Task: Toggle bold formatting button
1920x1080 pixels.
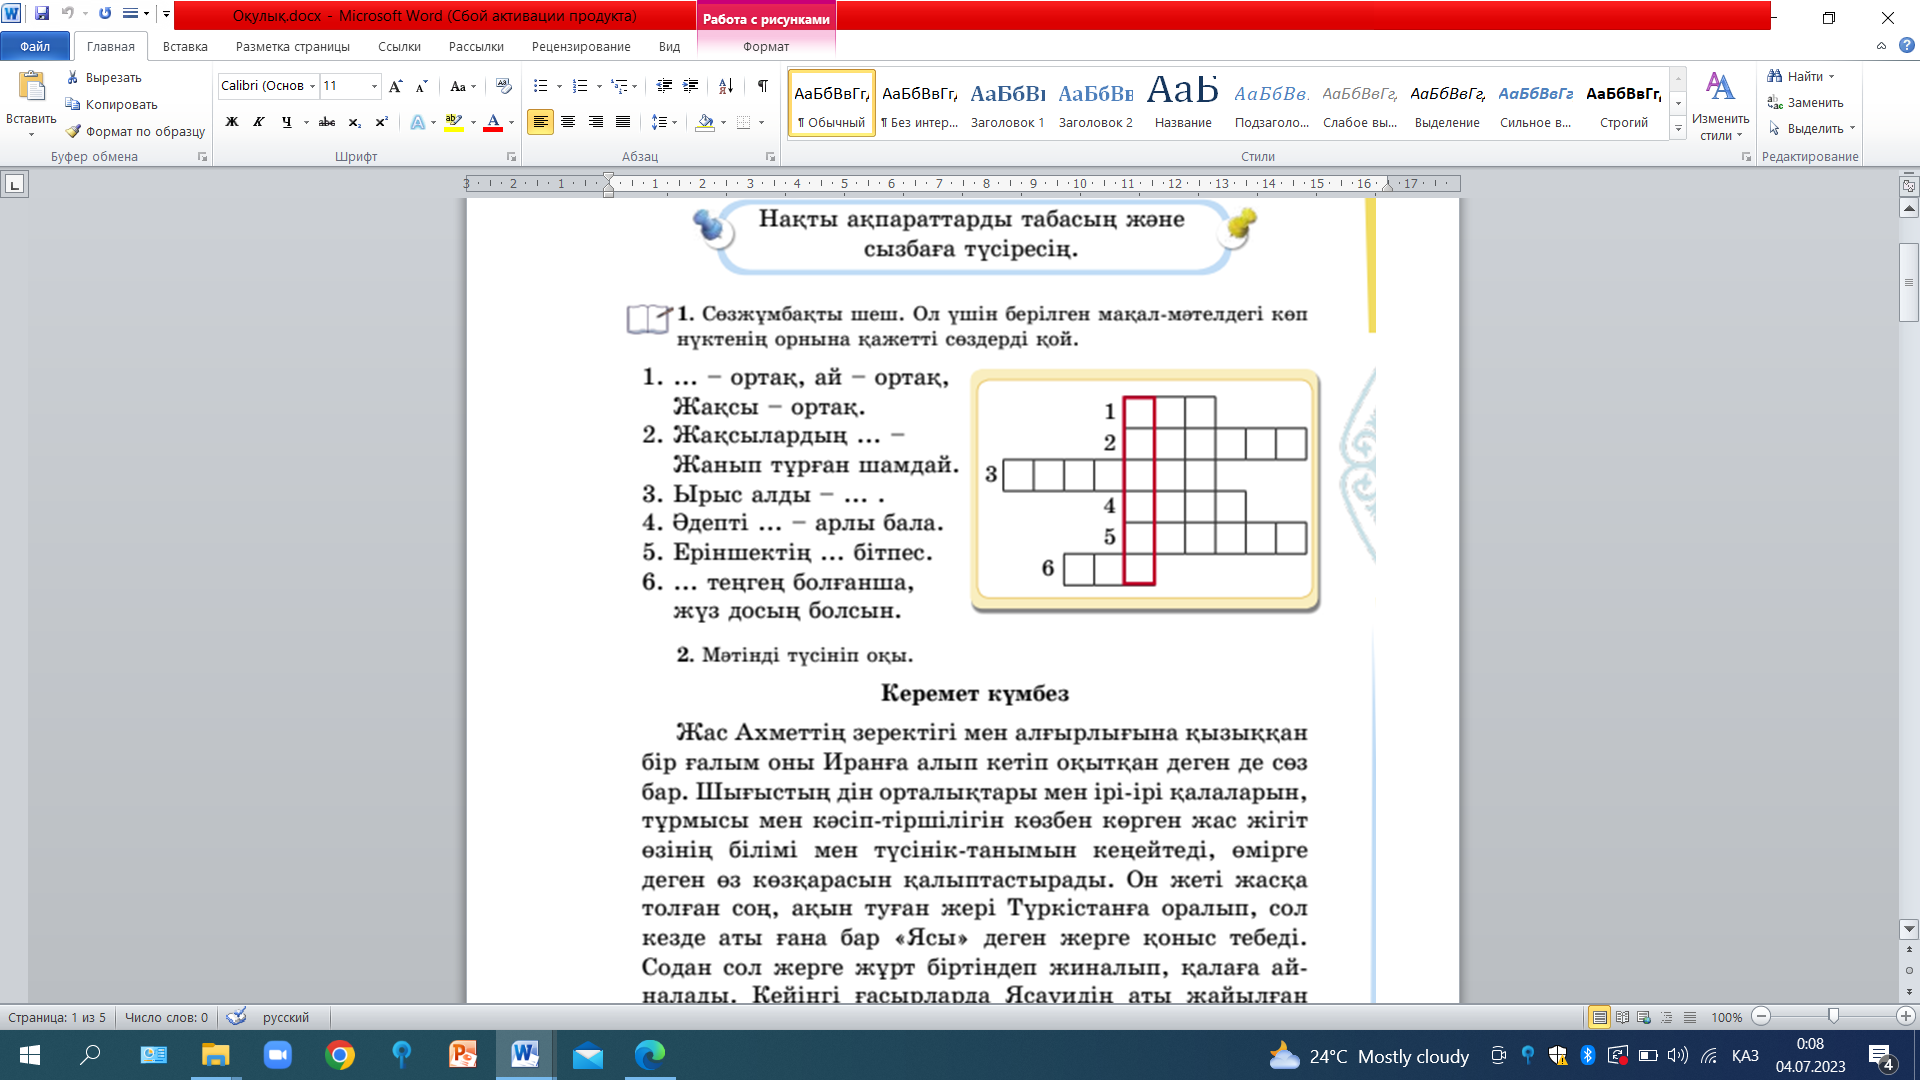Action: click(232, 122)
